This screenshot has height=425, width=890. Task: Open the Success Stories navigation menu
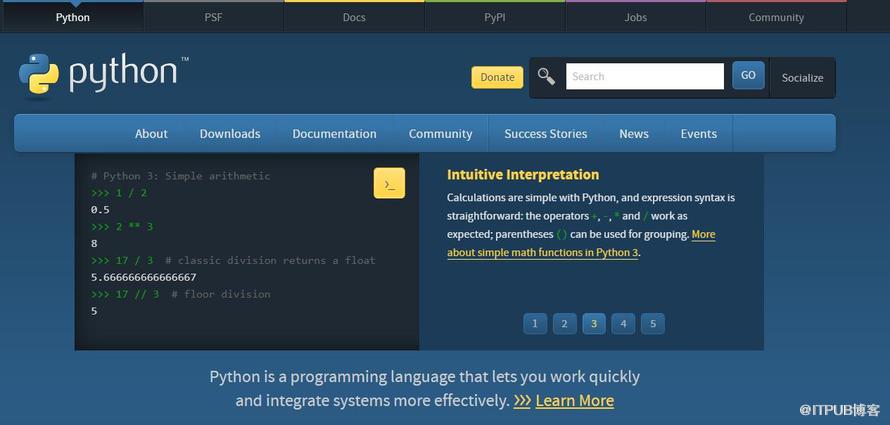pos(545,134)
